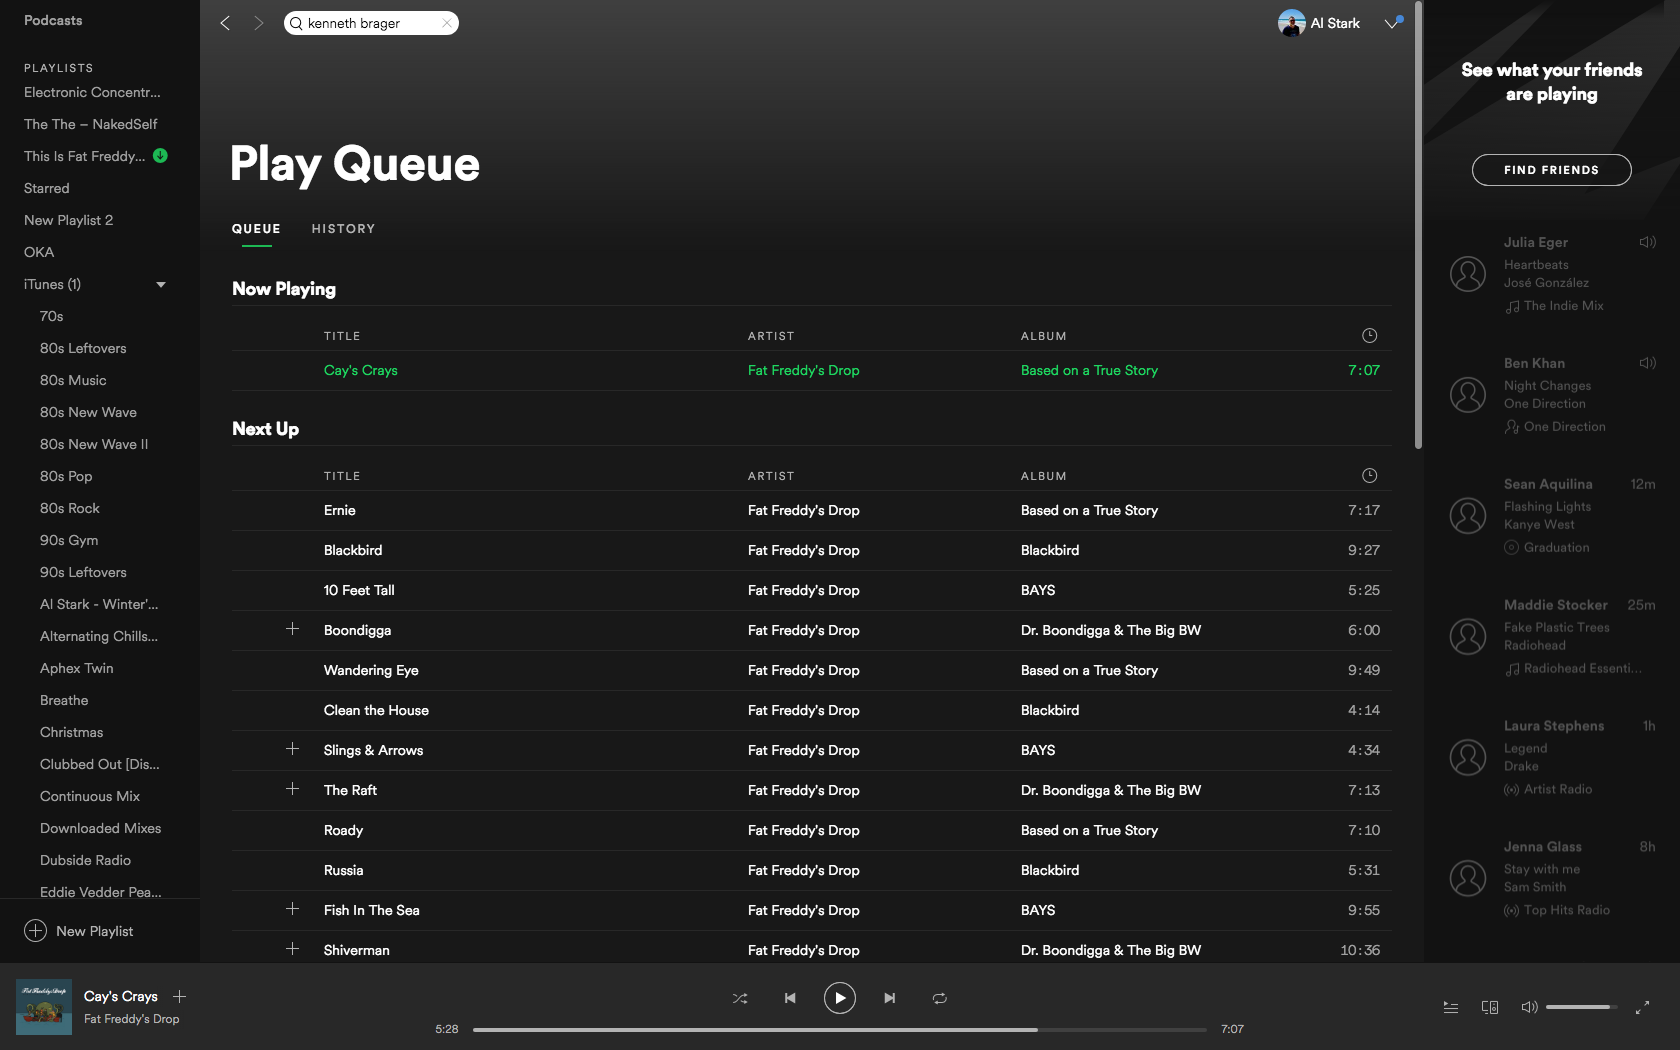Viewport: 1680px width, 1050px height.
Task: Adjust the volume slider
Action: [x=1581, y=1007]
